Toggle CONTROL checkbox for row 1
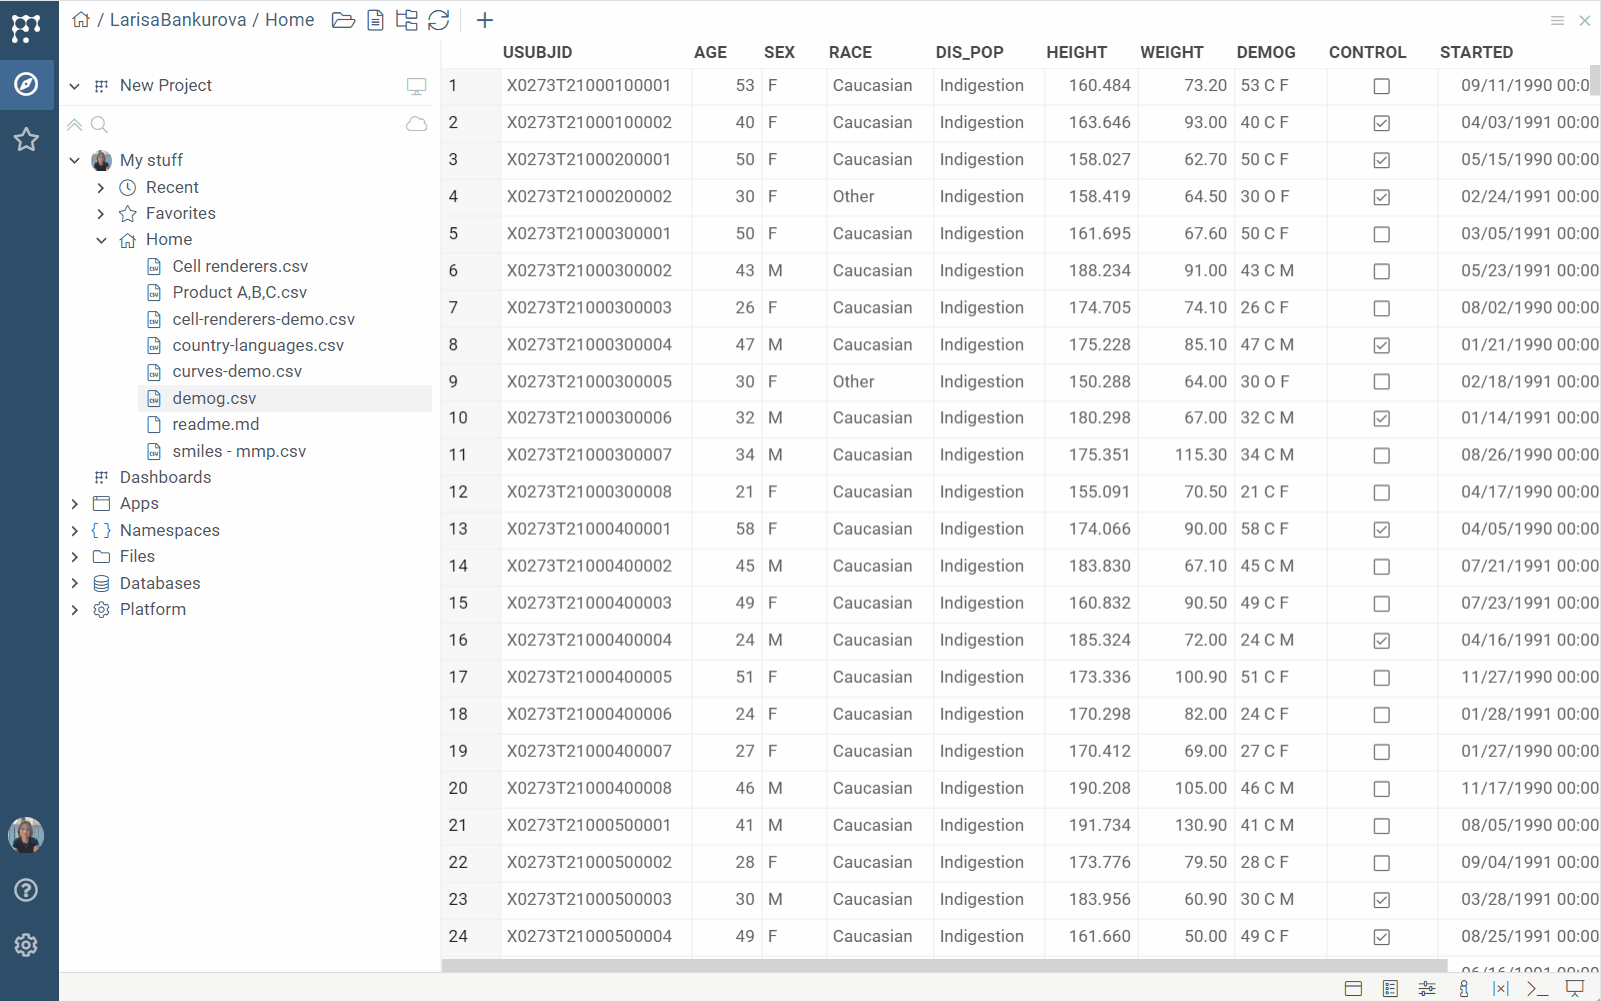1601x1001 pixels. tap(1381, 86)
